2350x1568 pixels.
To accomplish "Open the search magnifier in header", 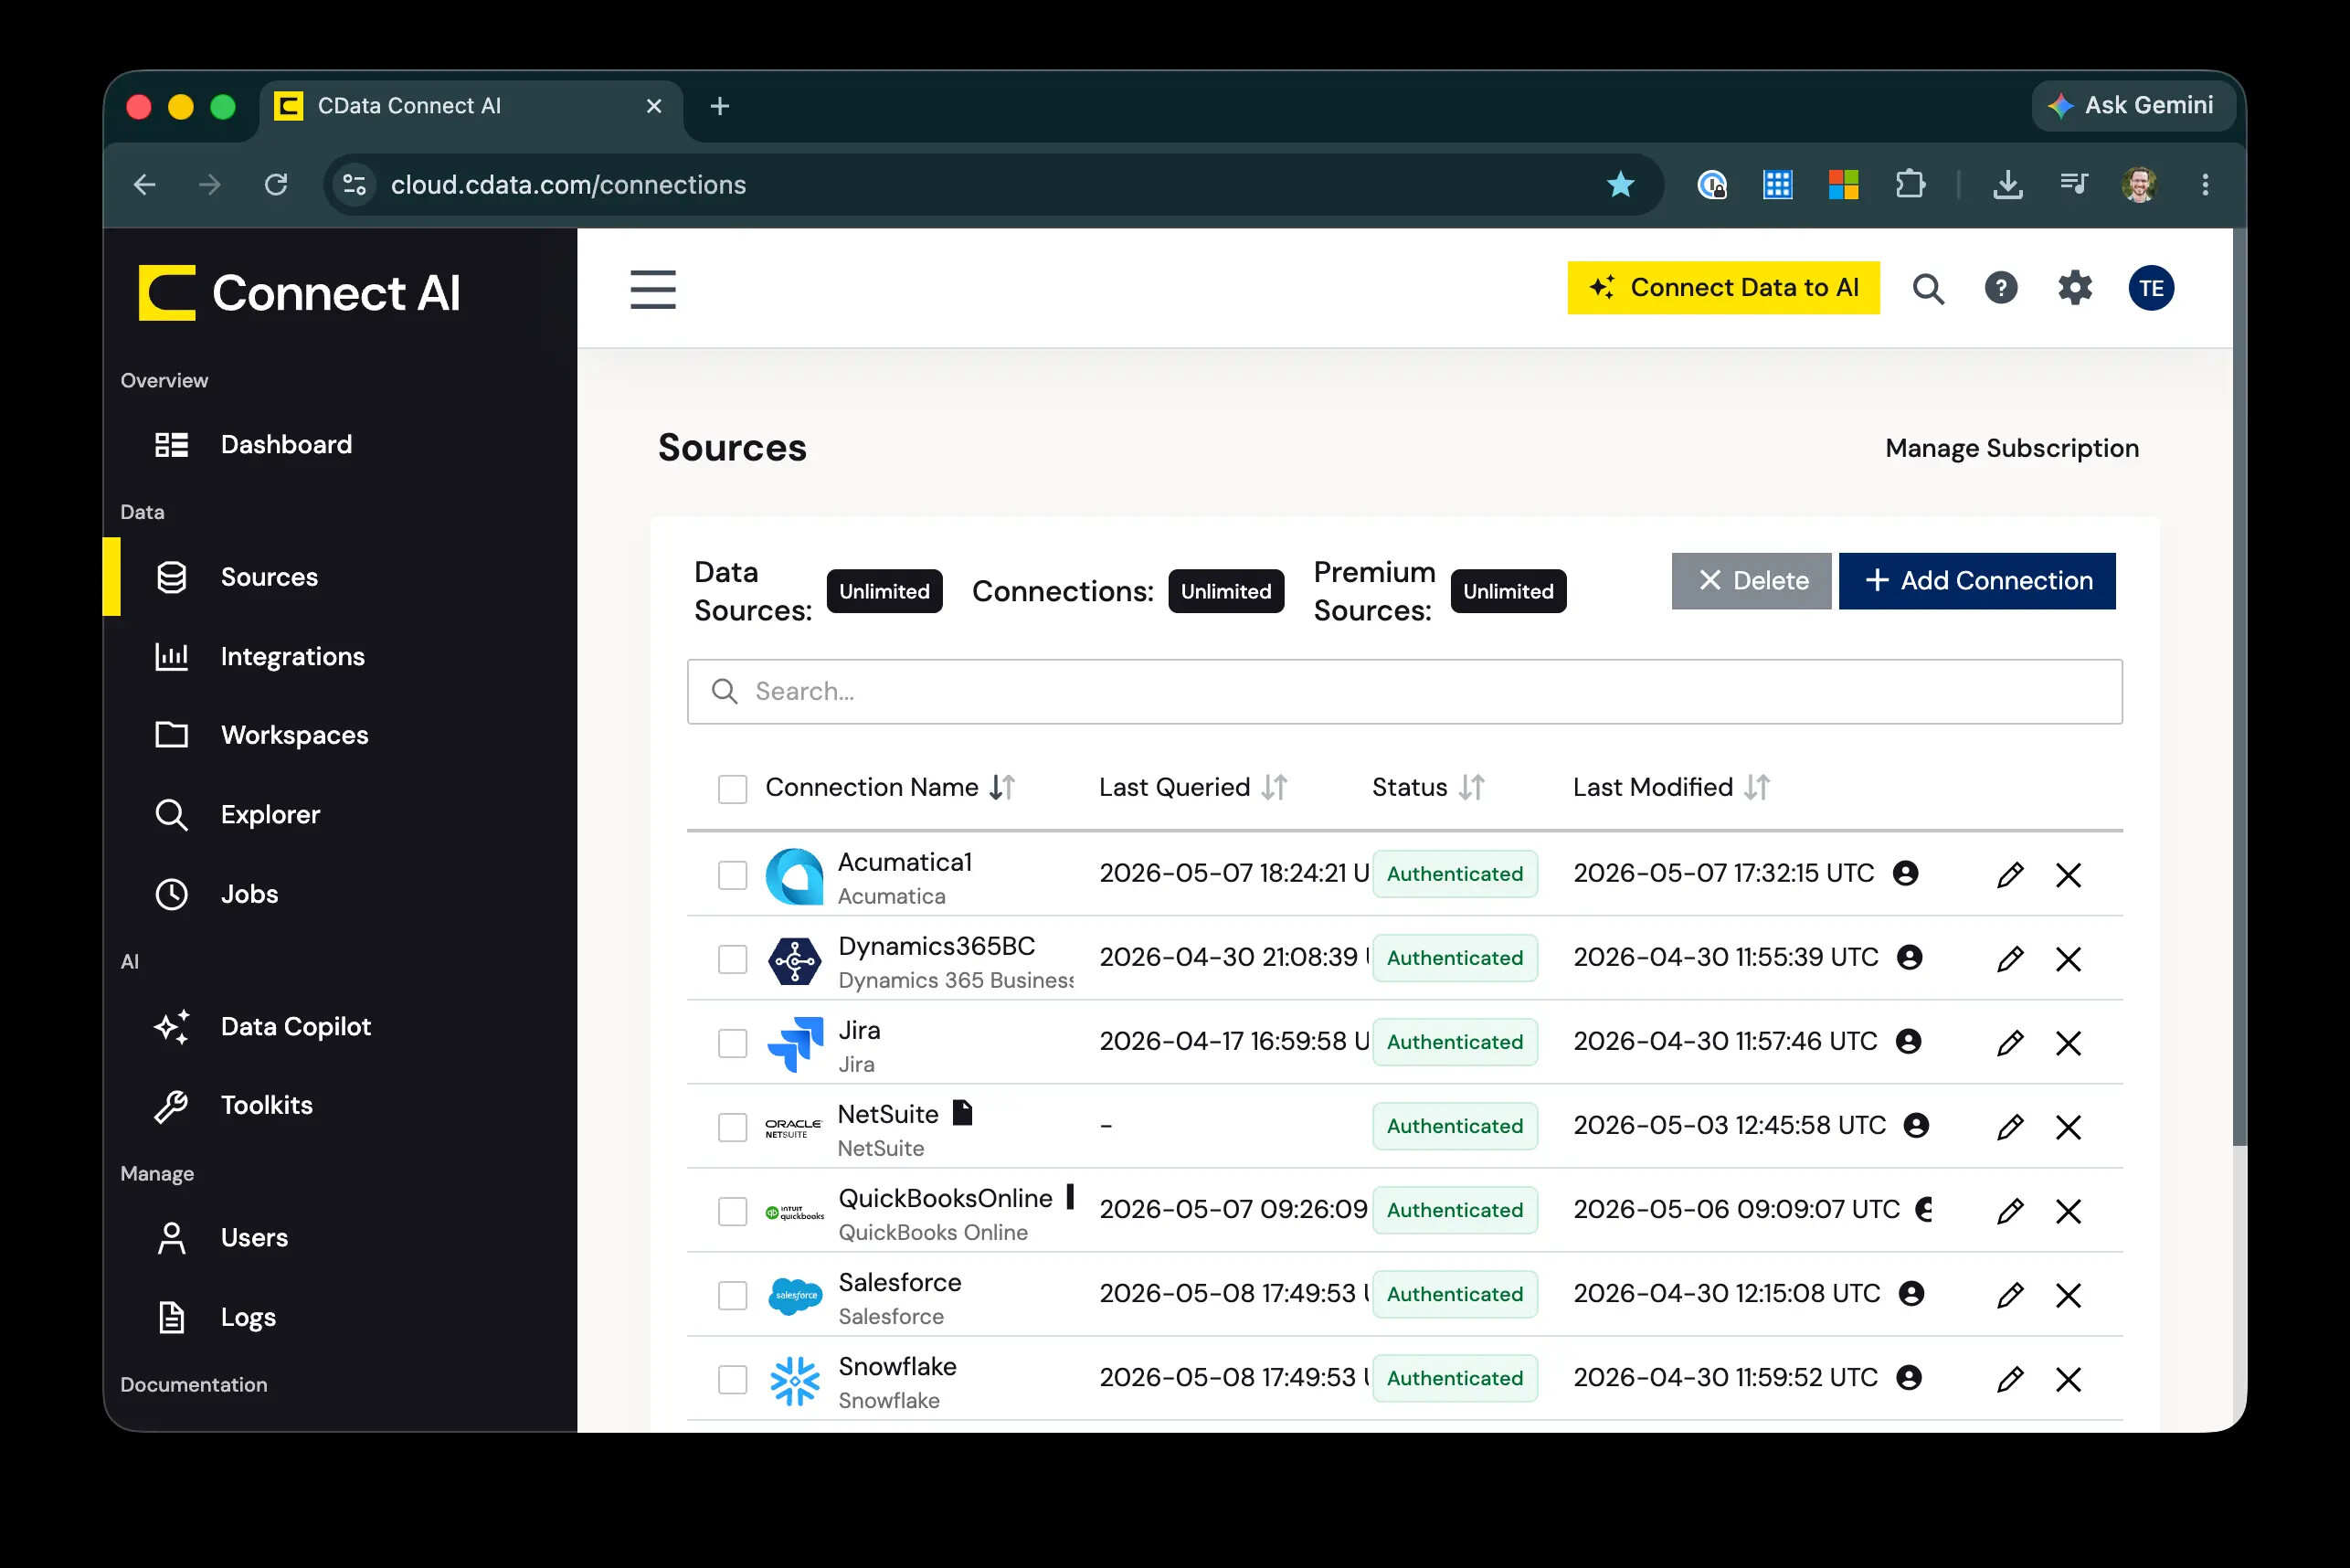I will coord(1928,289).
